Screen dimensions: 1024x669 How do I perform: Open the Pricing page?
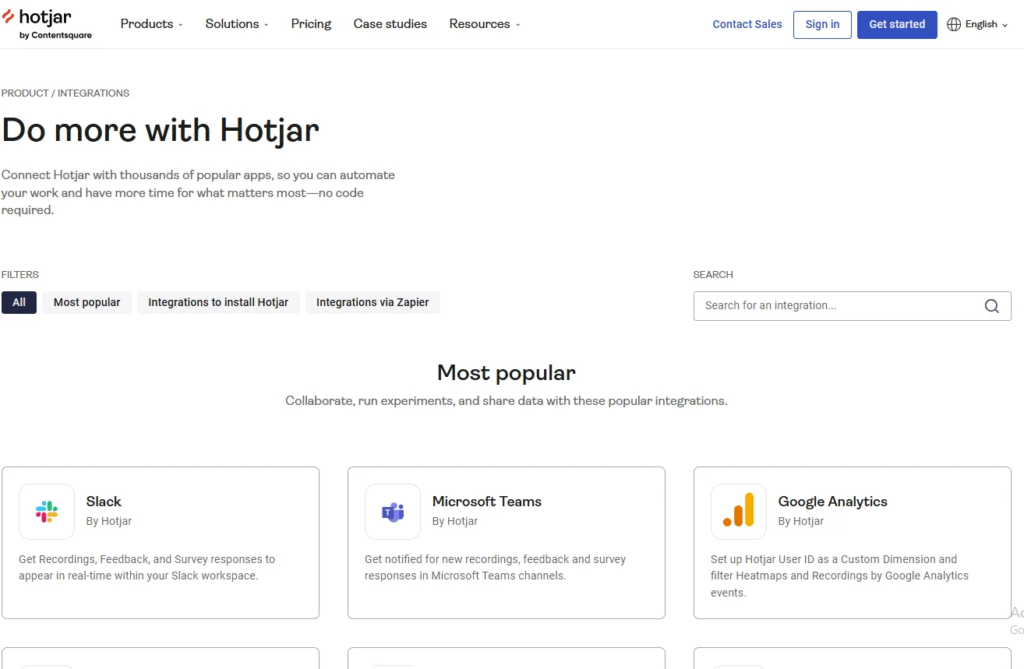coord(311,24)
